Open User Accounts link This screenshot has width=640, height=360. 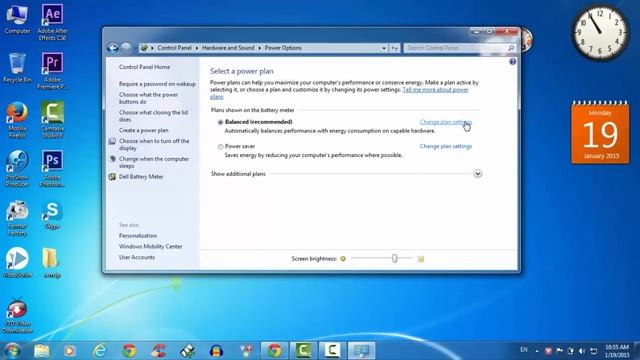[x=137, y=257]
